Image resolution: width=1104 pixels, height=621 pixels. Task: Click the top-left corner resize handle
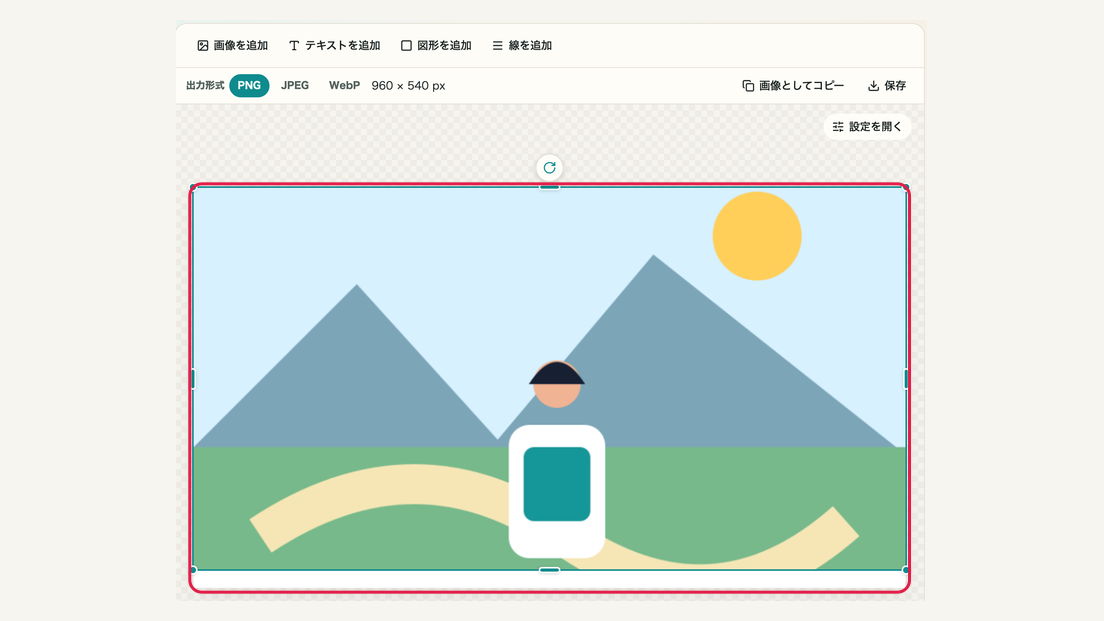[193, 187]
